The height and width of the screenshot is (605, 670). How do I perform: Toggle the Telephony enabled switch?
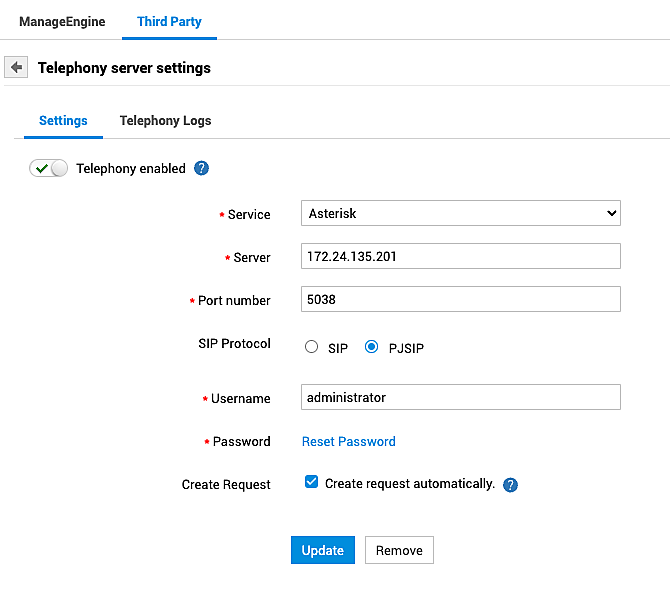[x=49, y=168]
